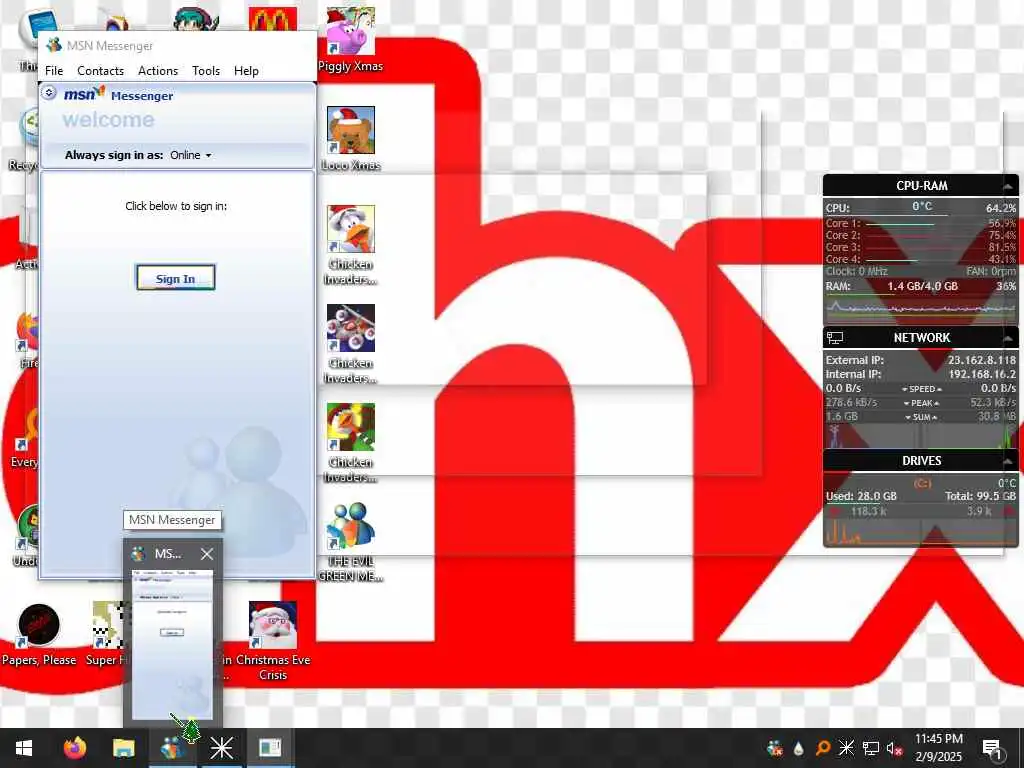Open THE EVIL GREEN ME... desktop shortcut
Image resolution: width=1024 pixels, height=768 pixels.
click(x=351, y=542)
